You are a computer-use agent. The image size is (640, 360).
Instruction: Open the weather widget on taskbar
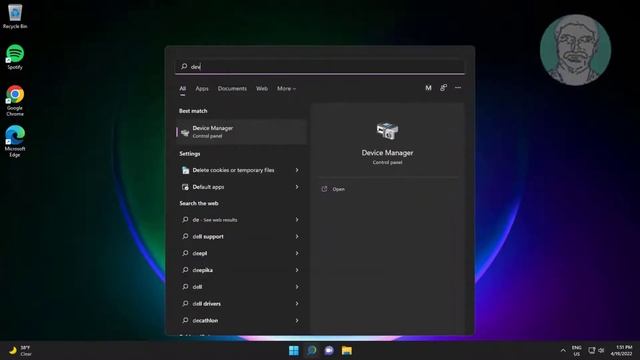[20, 351]
